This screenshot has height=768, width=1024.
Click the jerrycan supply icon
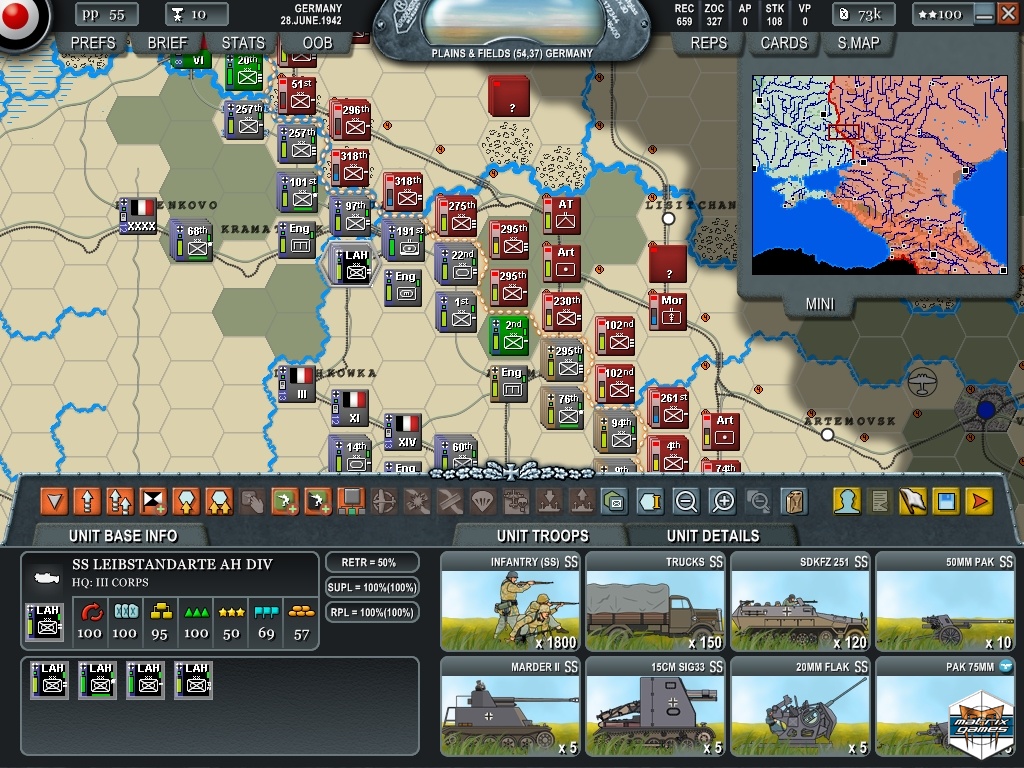click(794, 500)
